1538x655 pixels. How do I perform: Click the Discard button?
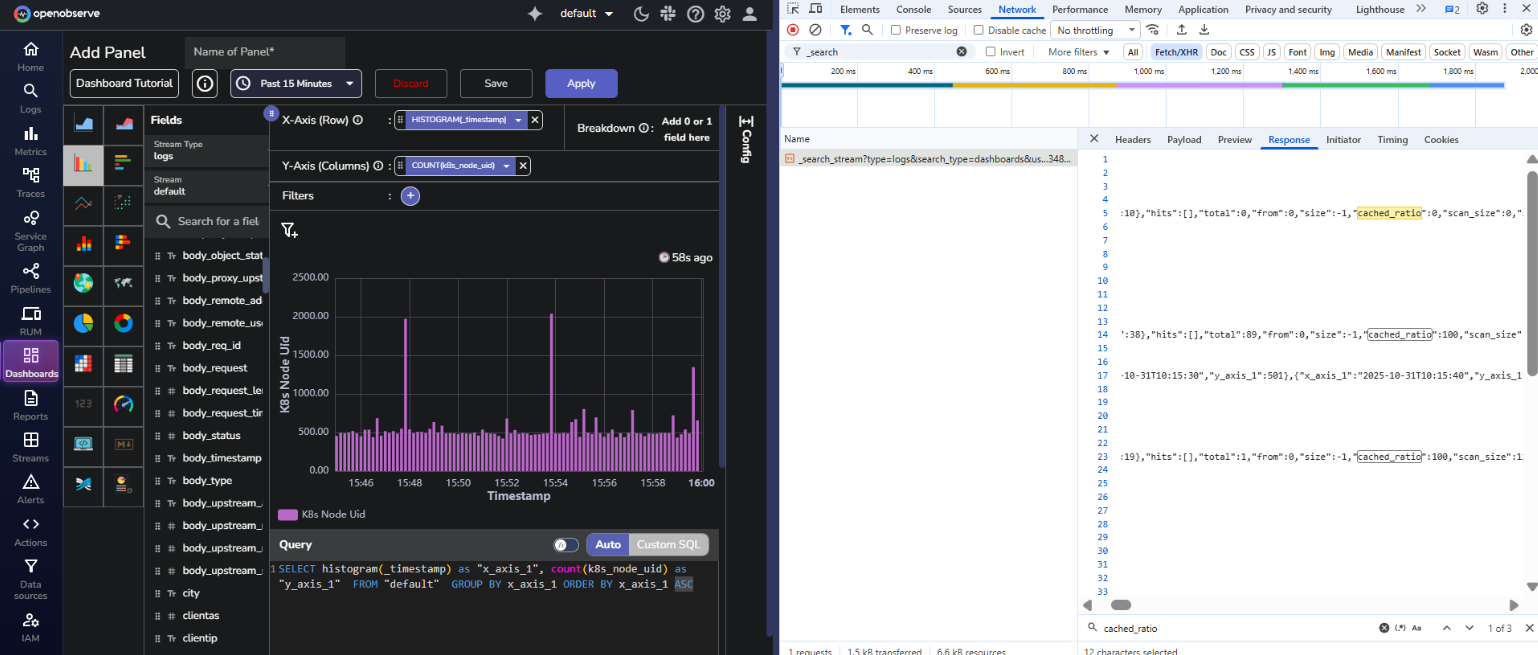[x=411, y=84]
